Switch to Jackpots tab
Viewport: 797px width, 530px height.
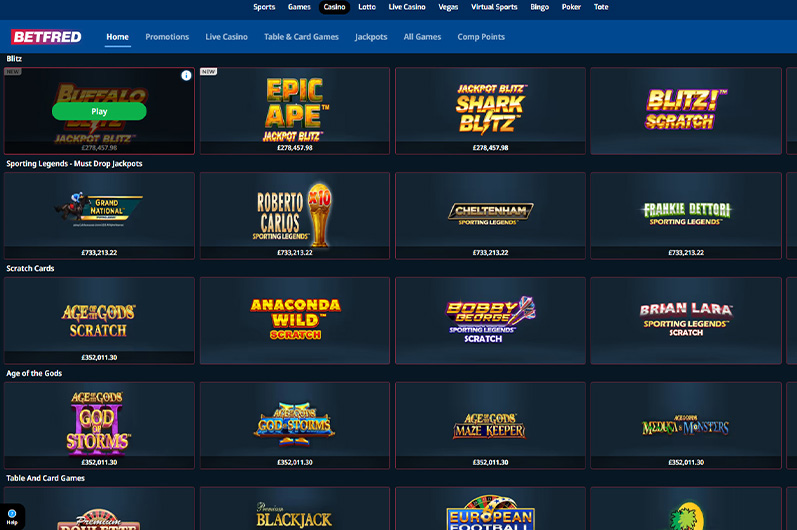click(x=371, y=37)
